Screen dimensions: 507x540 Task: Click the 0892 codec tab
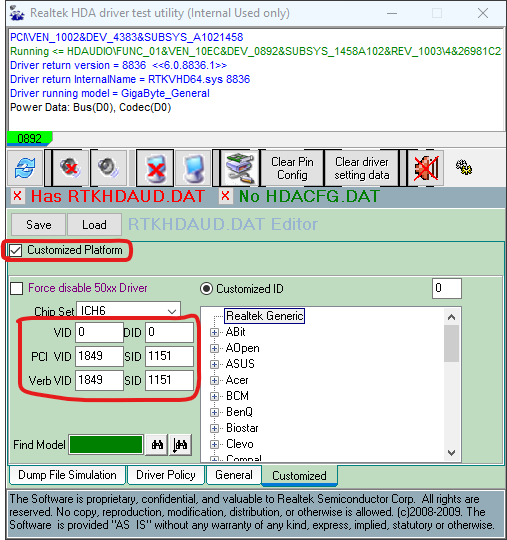pyautogui.click(x=30, y=139)
